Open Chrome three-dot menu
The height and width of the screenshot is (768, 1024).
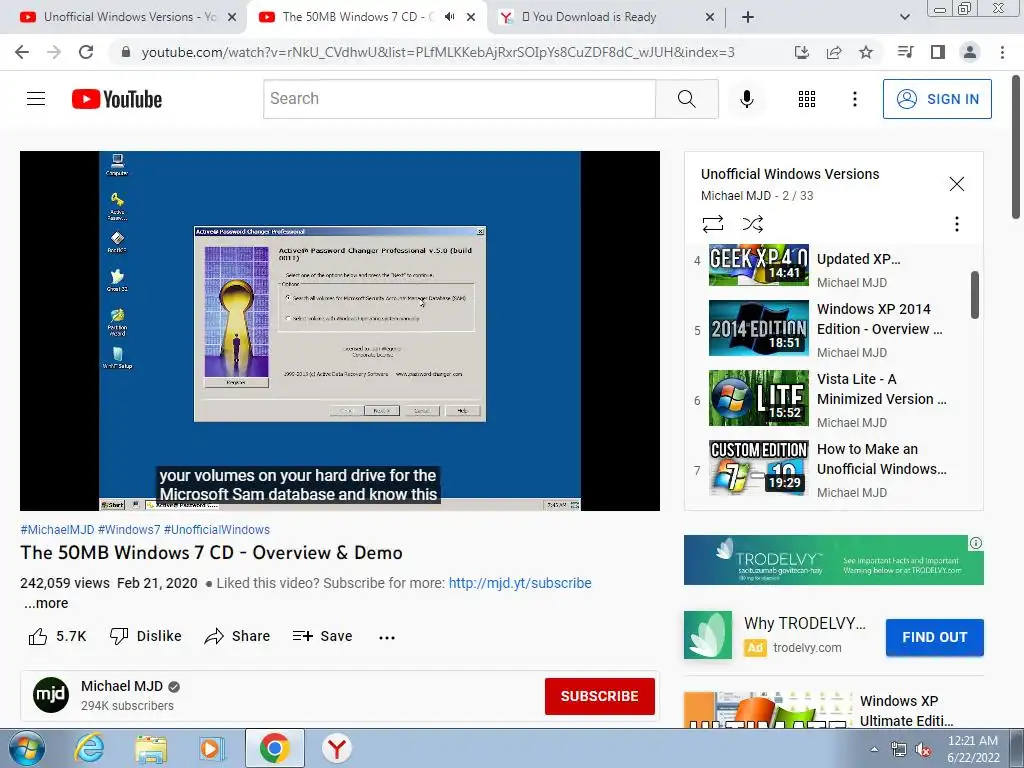(x=1002, y=52)
